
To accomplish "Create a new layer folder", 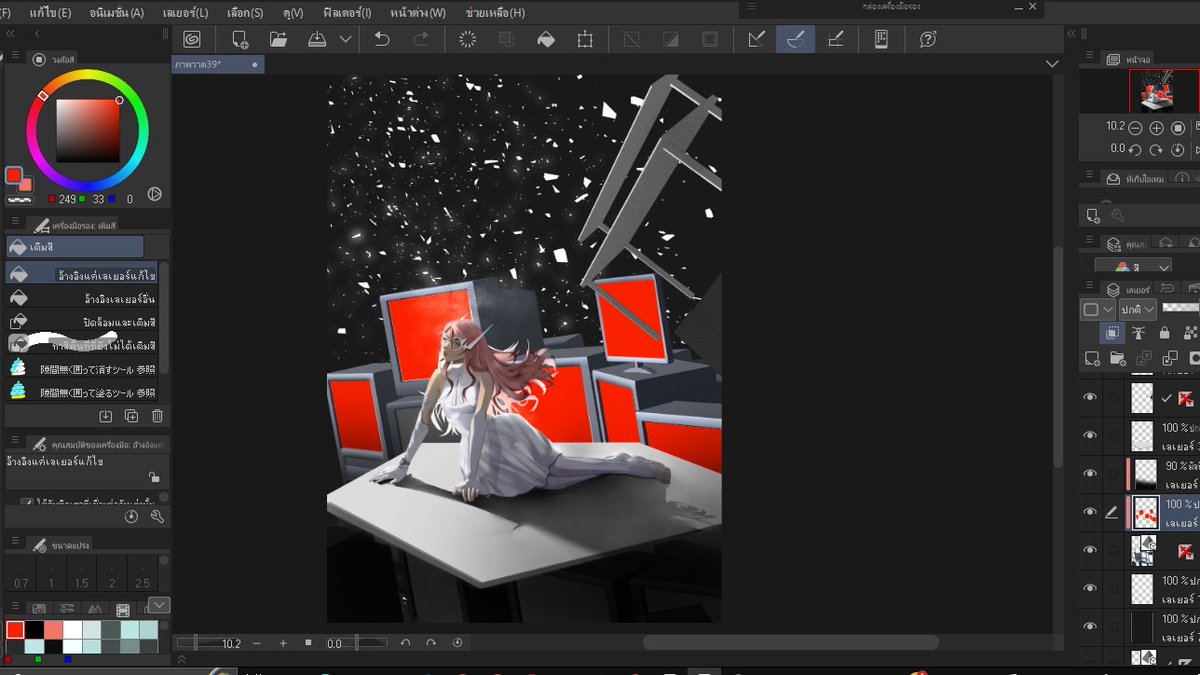I will [1117, 359].
